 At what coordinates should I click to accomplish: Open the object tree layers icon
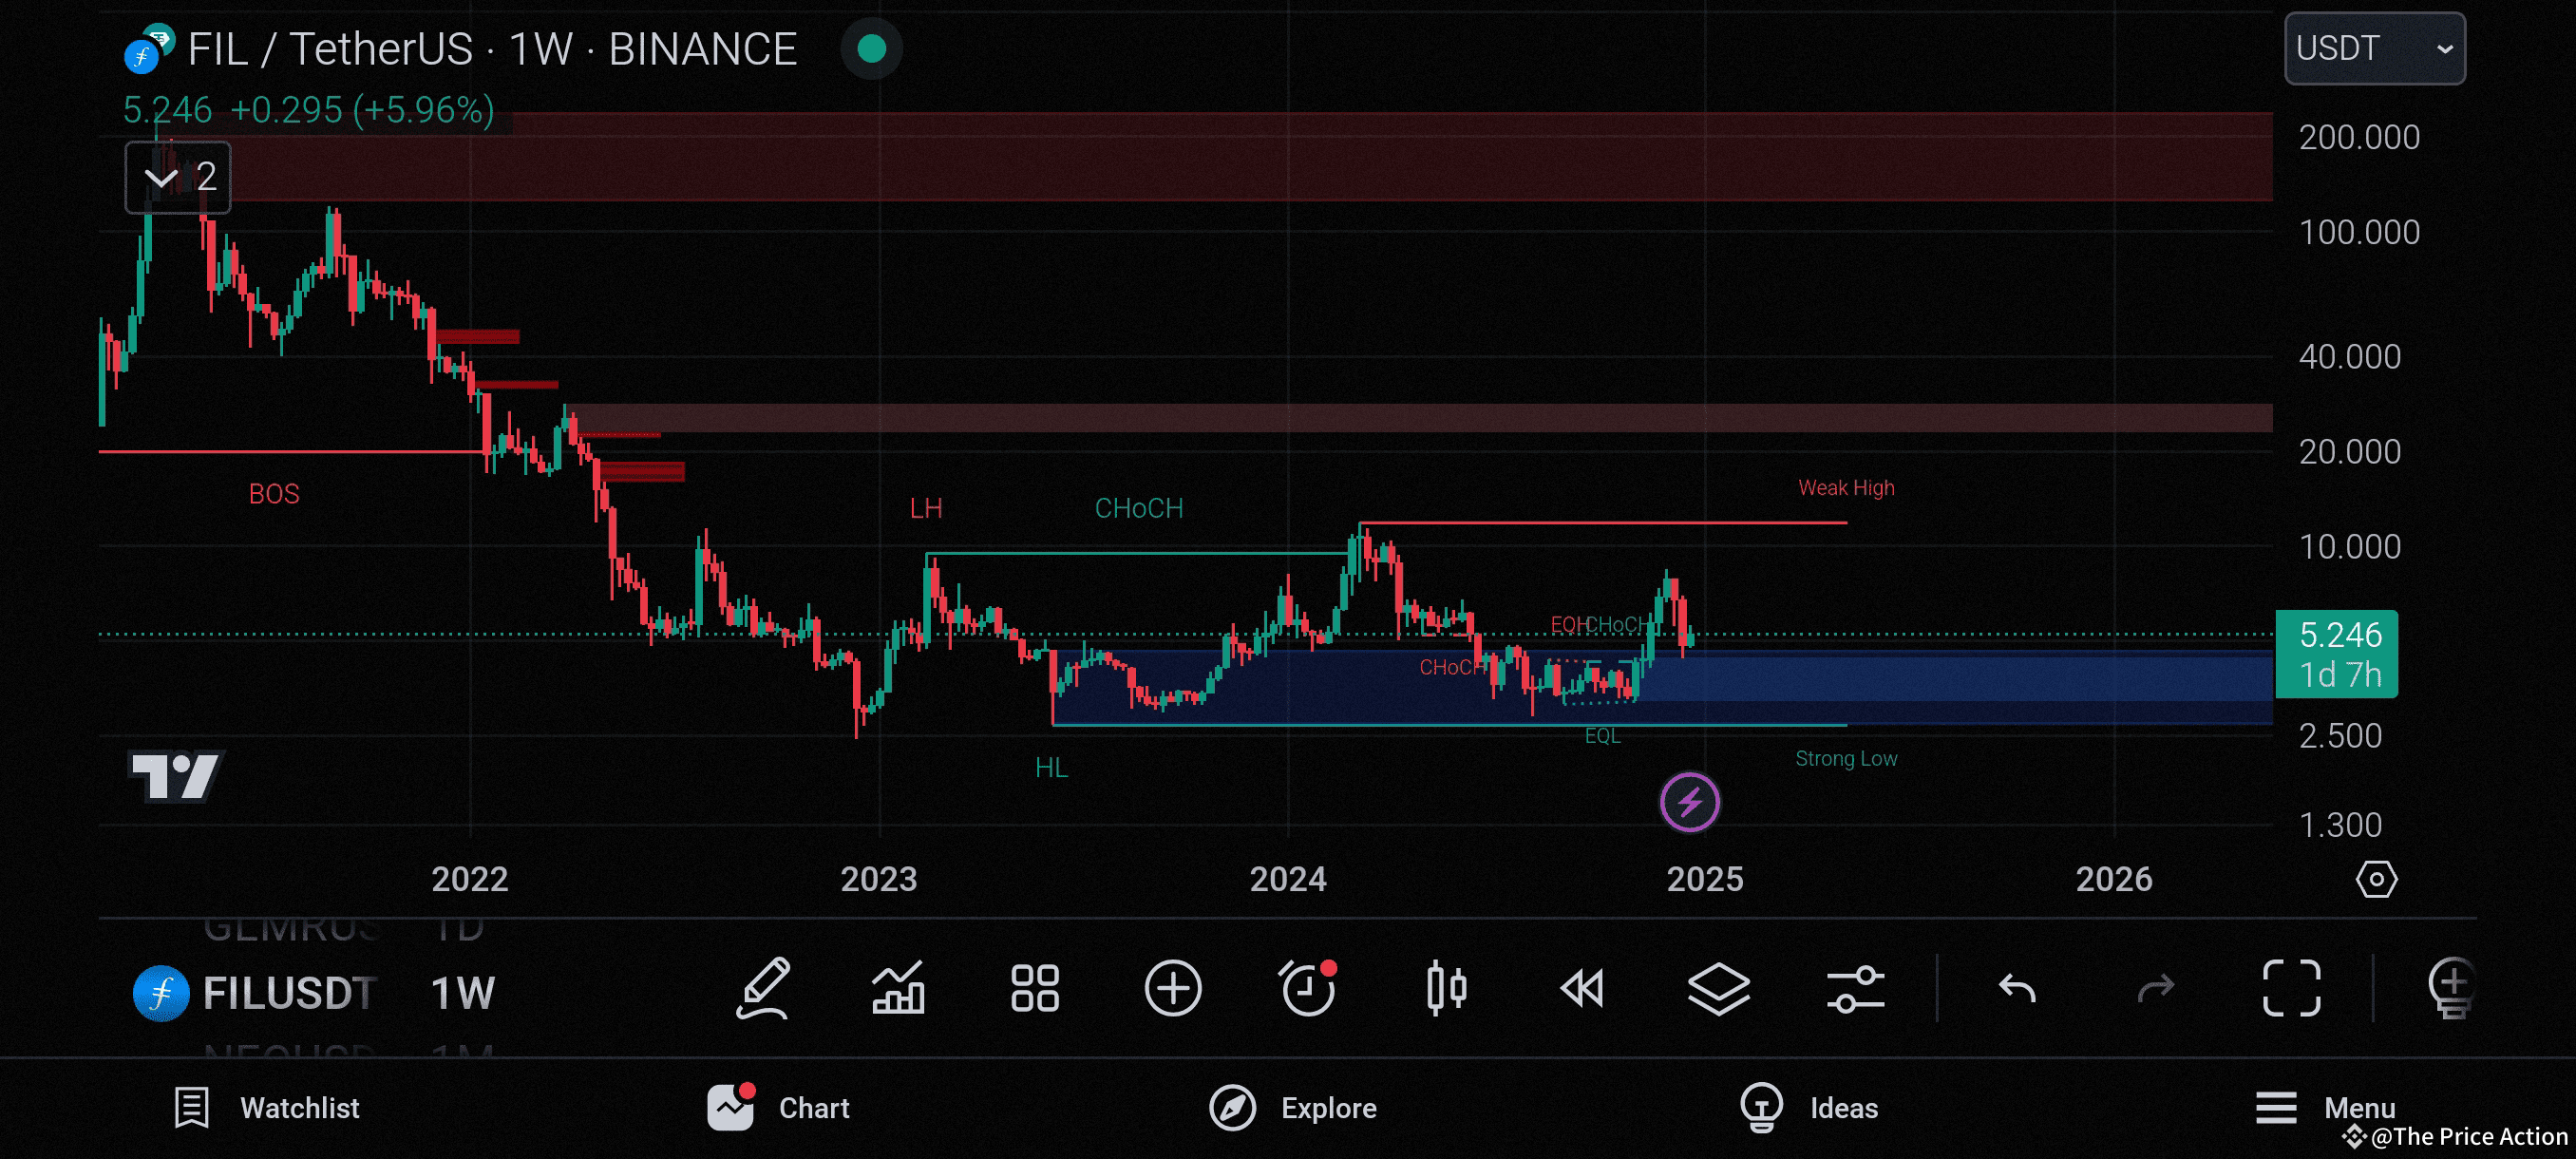(1719, 989)
